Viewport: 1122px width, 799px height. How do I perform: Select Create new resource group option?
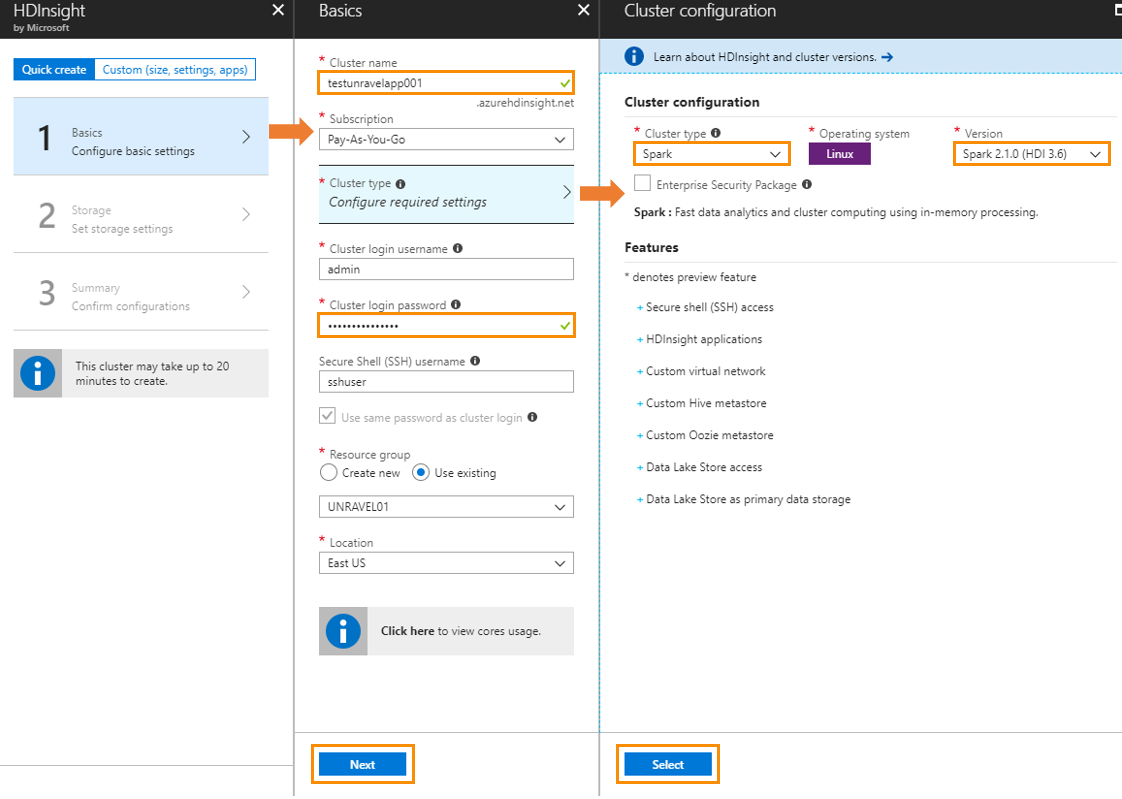coord(328,473)
